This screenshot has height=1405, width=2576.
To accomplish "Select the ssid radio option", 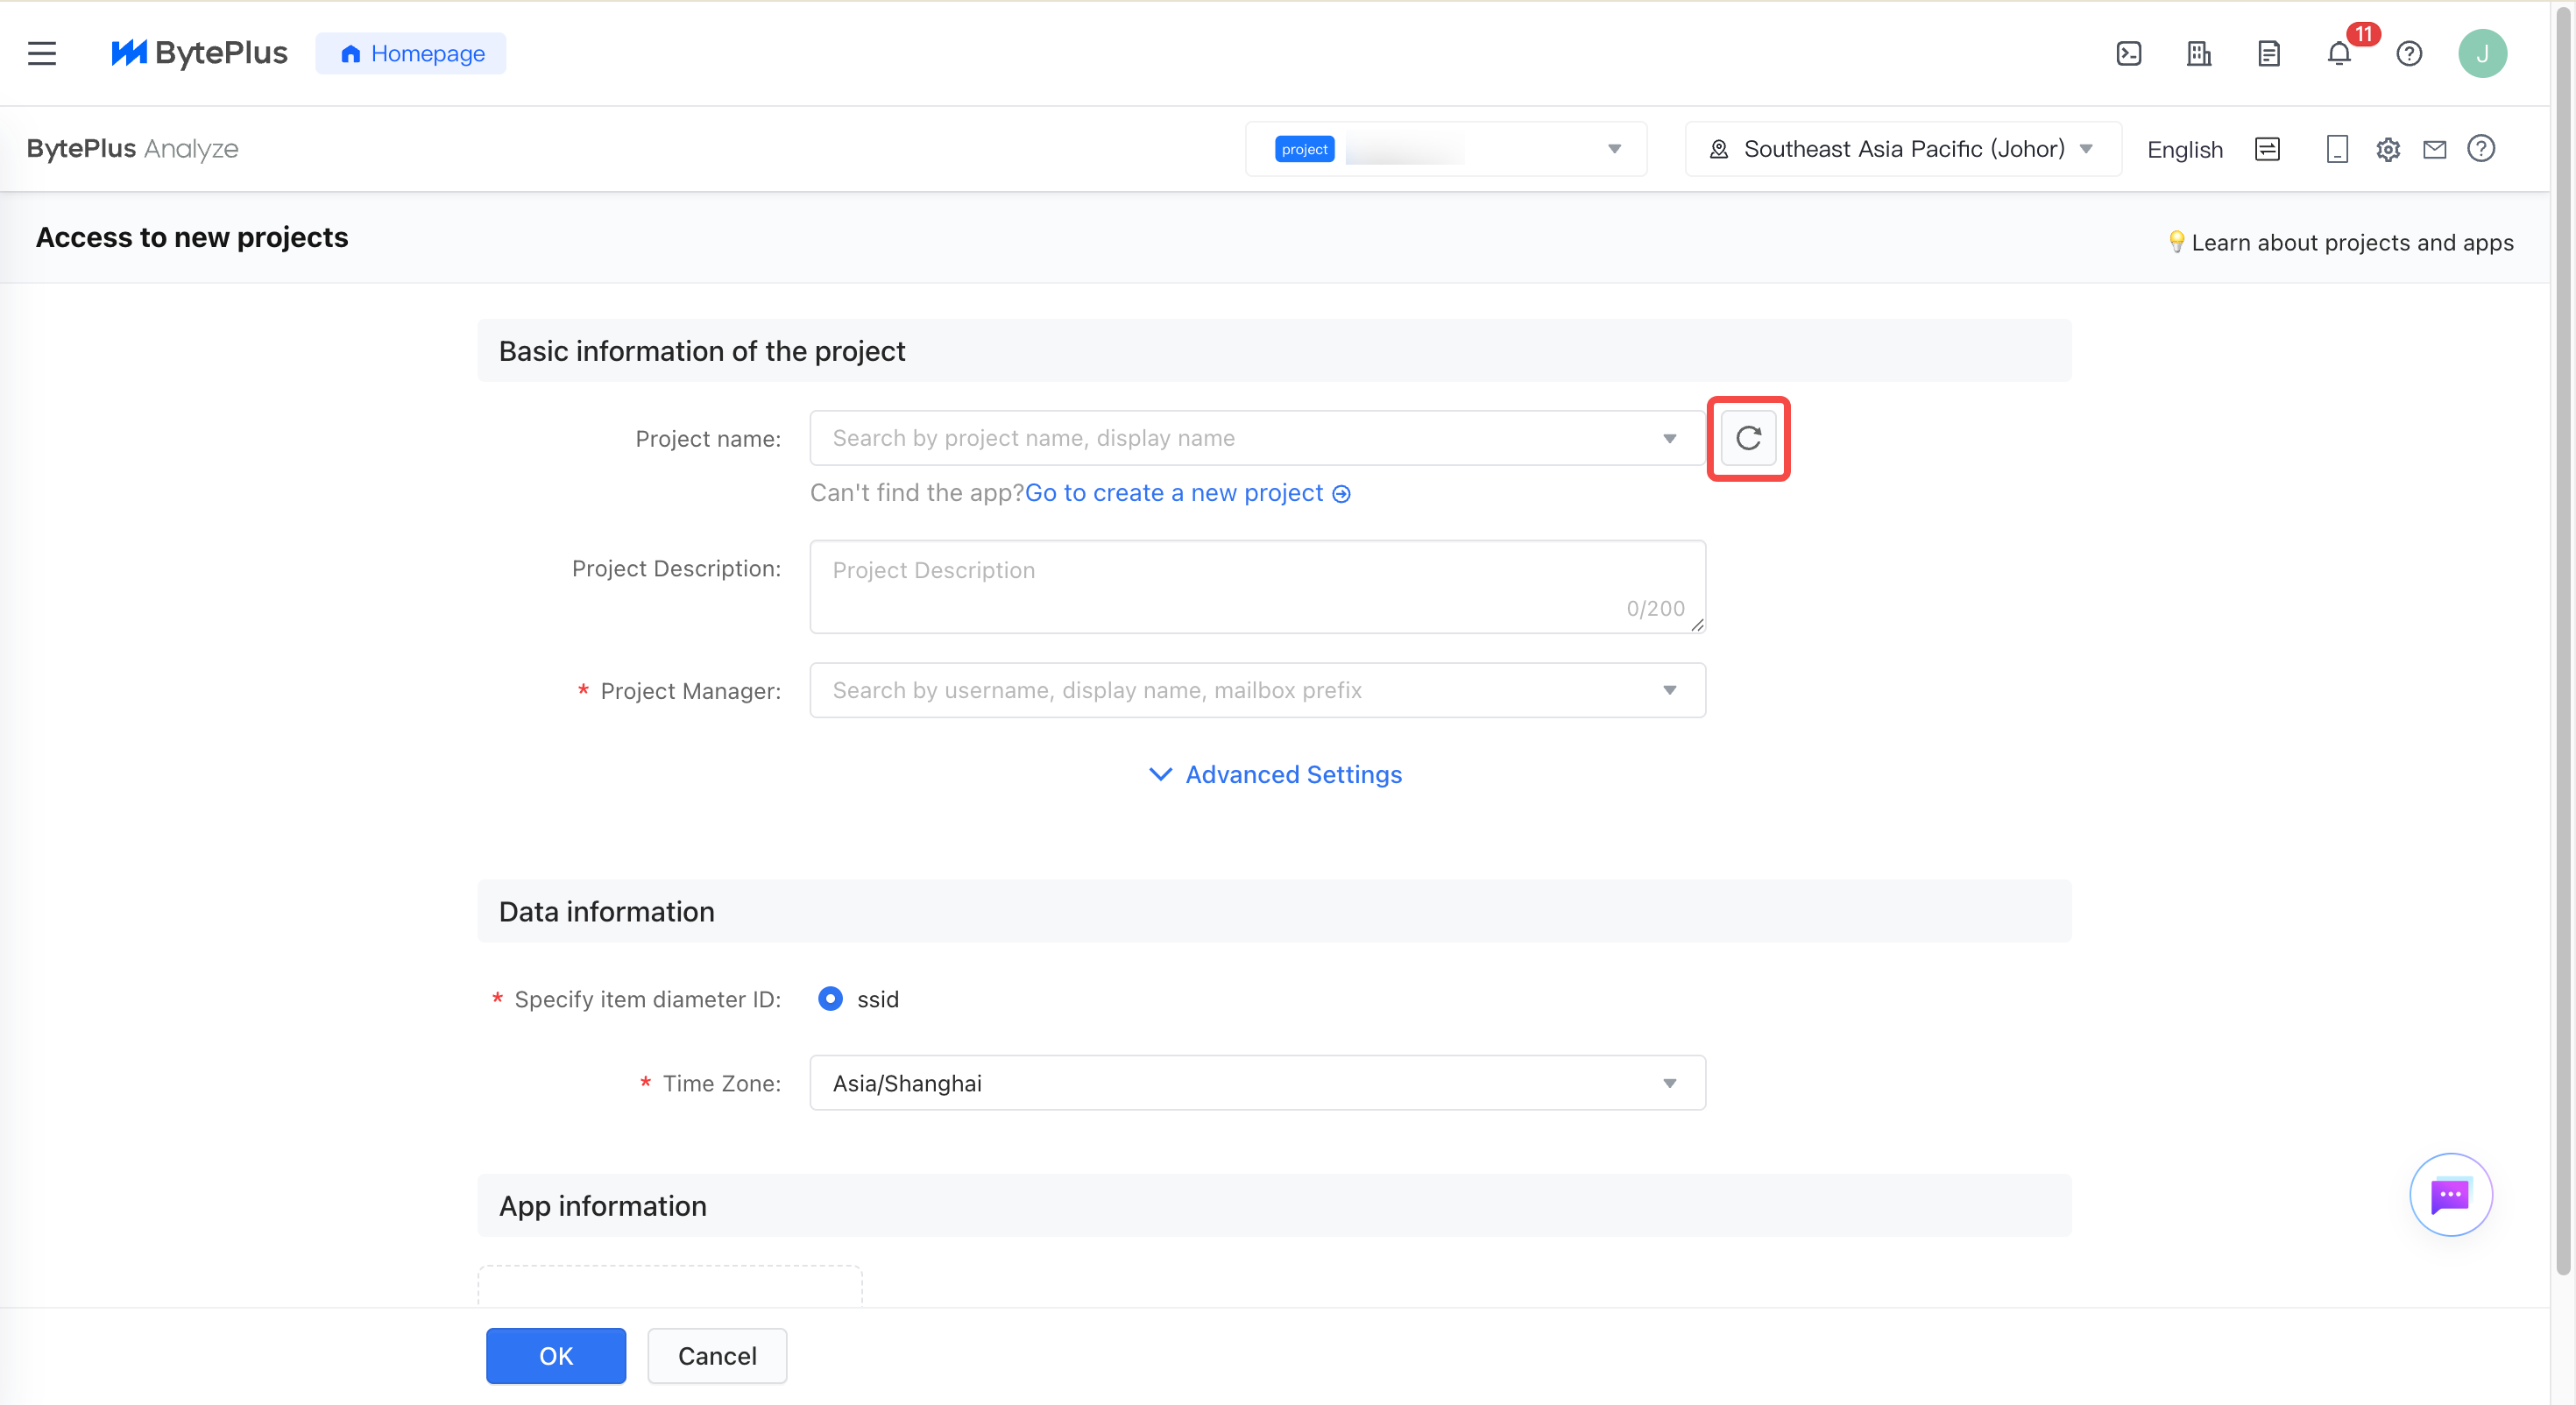I will (830, 999).
